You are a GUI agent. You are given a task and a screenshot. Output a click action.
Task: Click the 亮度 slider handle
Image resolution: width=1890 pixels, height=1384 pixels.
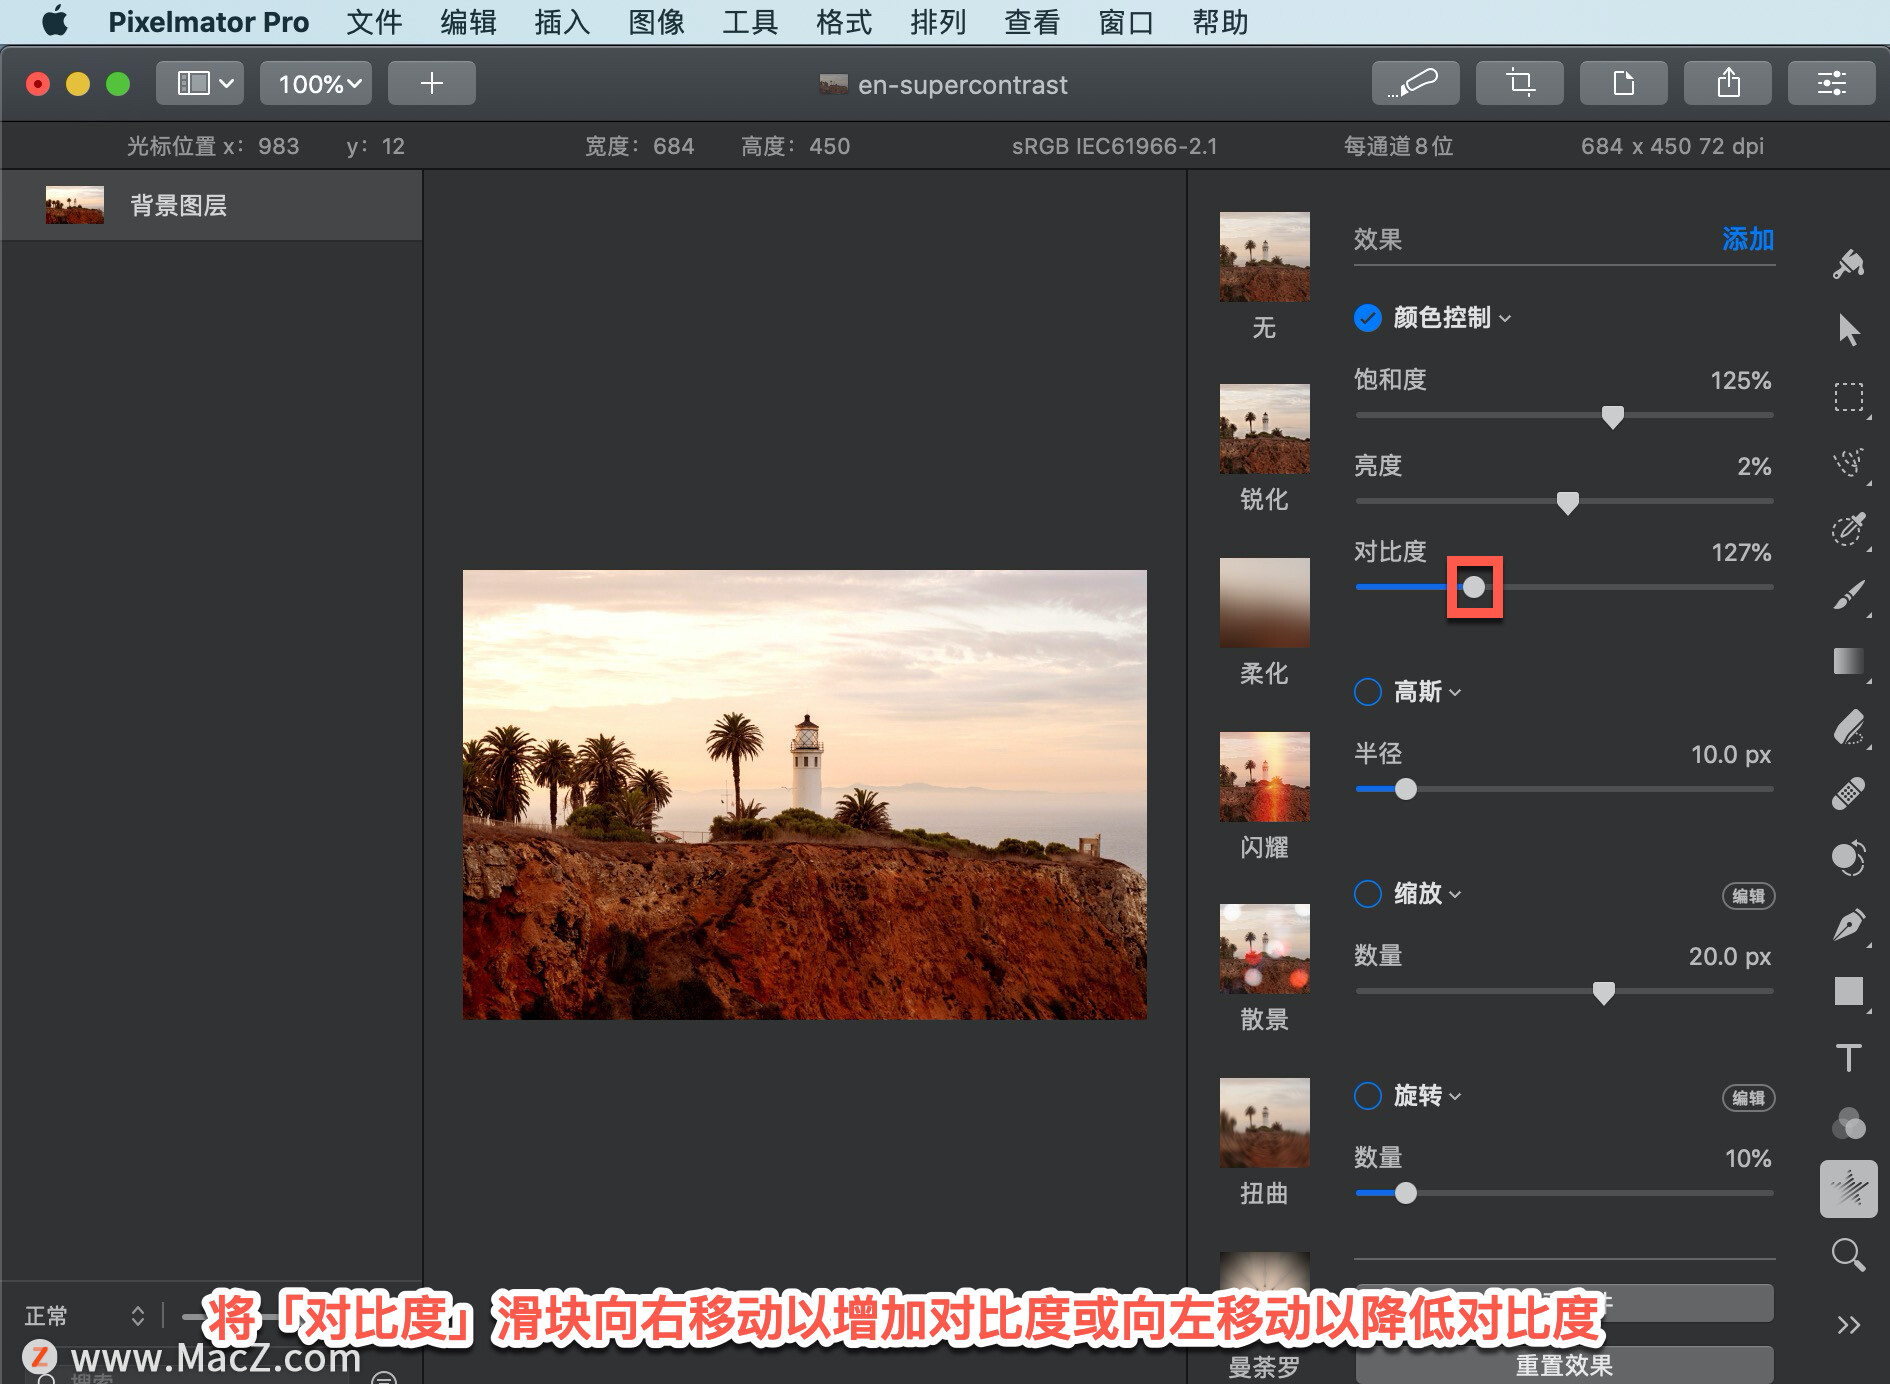[1568, 502]
